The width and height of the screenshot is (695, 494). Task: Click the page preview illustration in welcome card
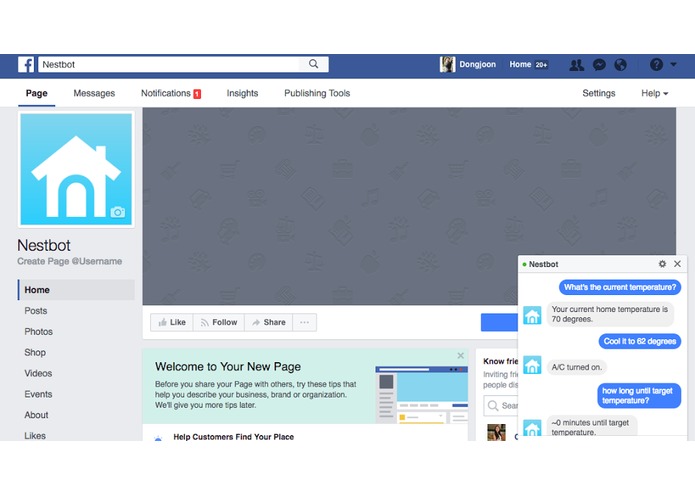point(422,394)
